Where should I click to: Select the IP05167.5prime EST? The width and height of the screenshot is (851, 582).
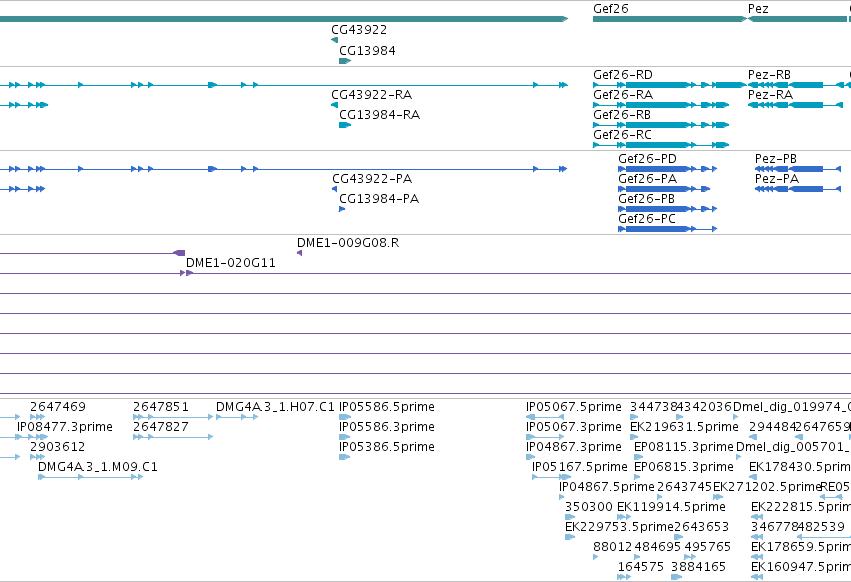[x=551, y=477]
